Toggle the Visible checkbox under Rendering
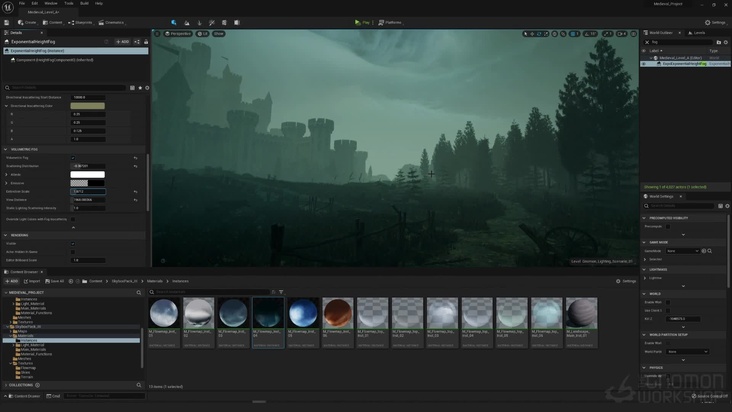This screenshot has width=732, height=412. click(73, 243)
